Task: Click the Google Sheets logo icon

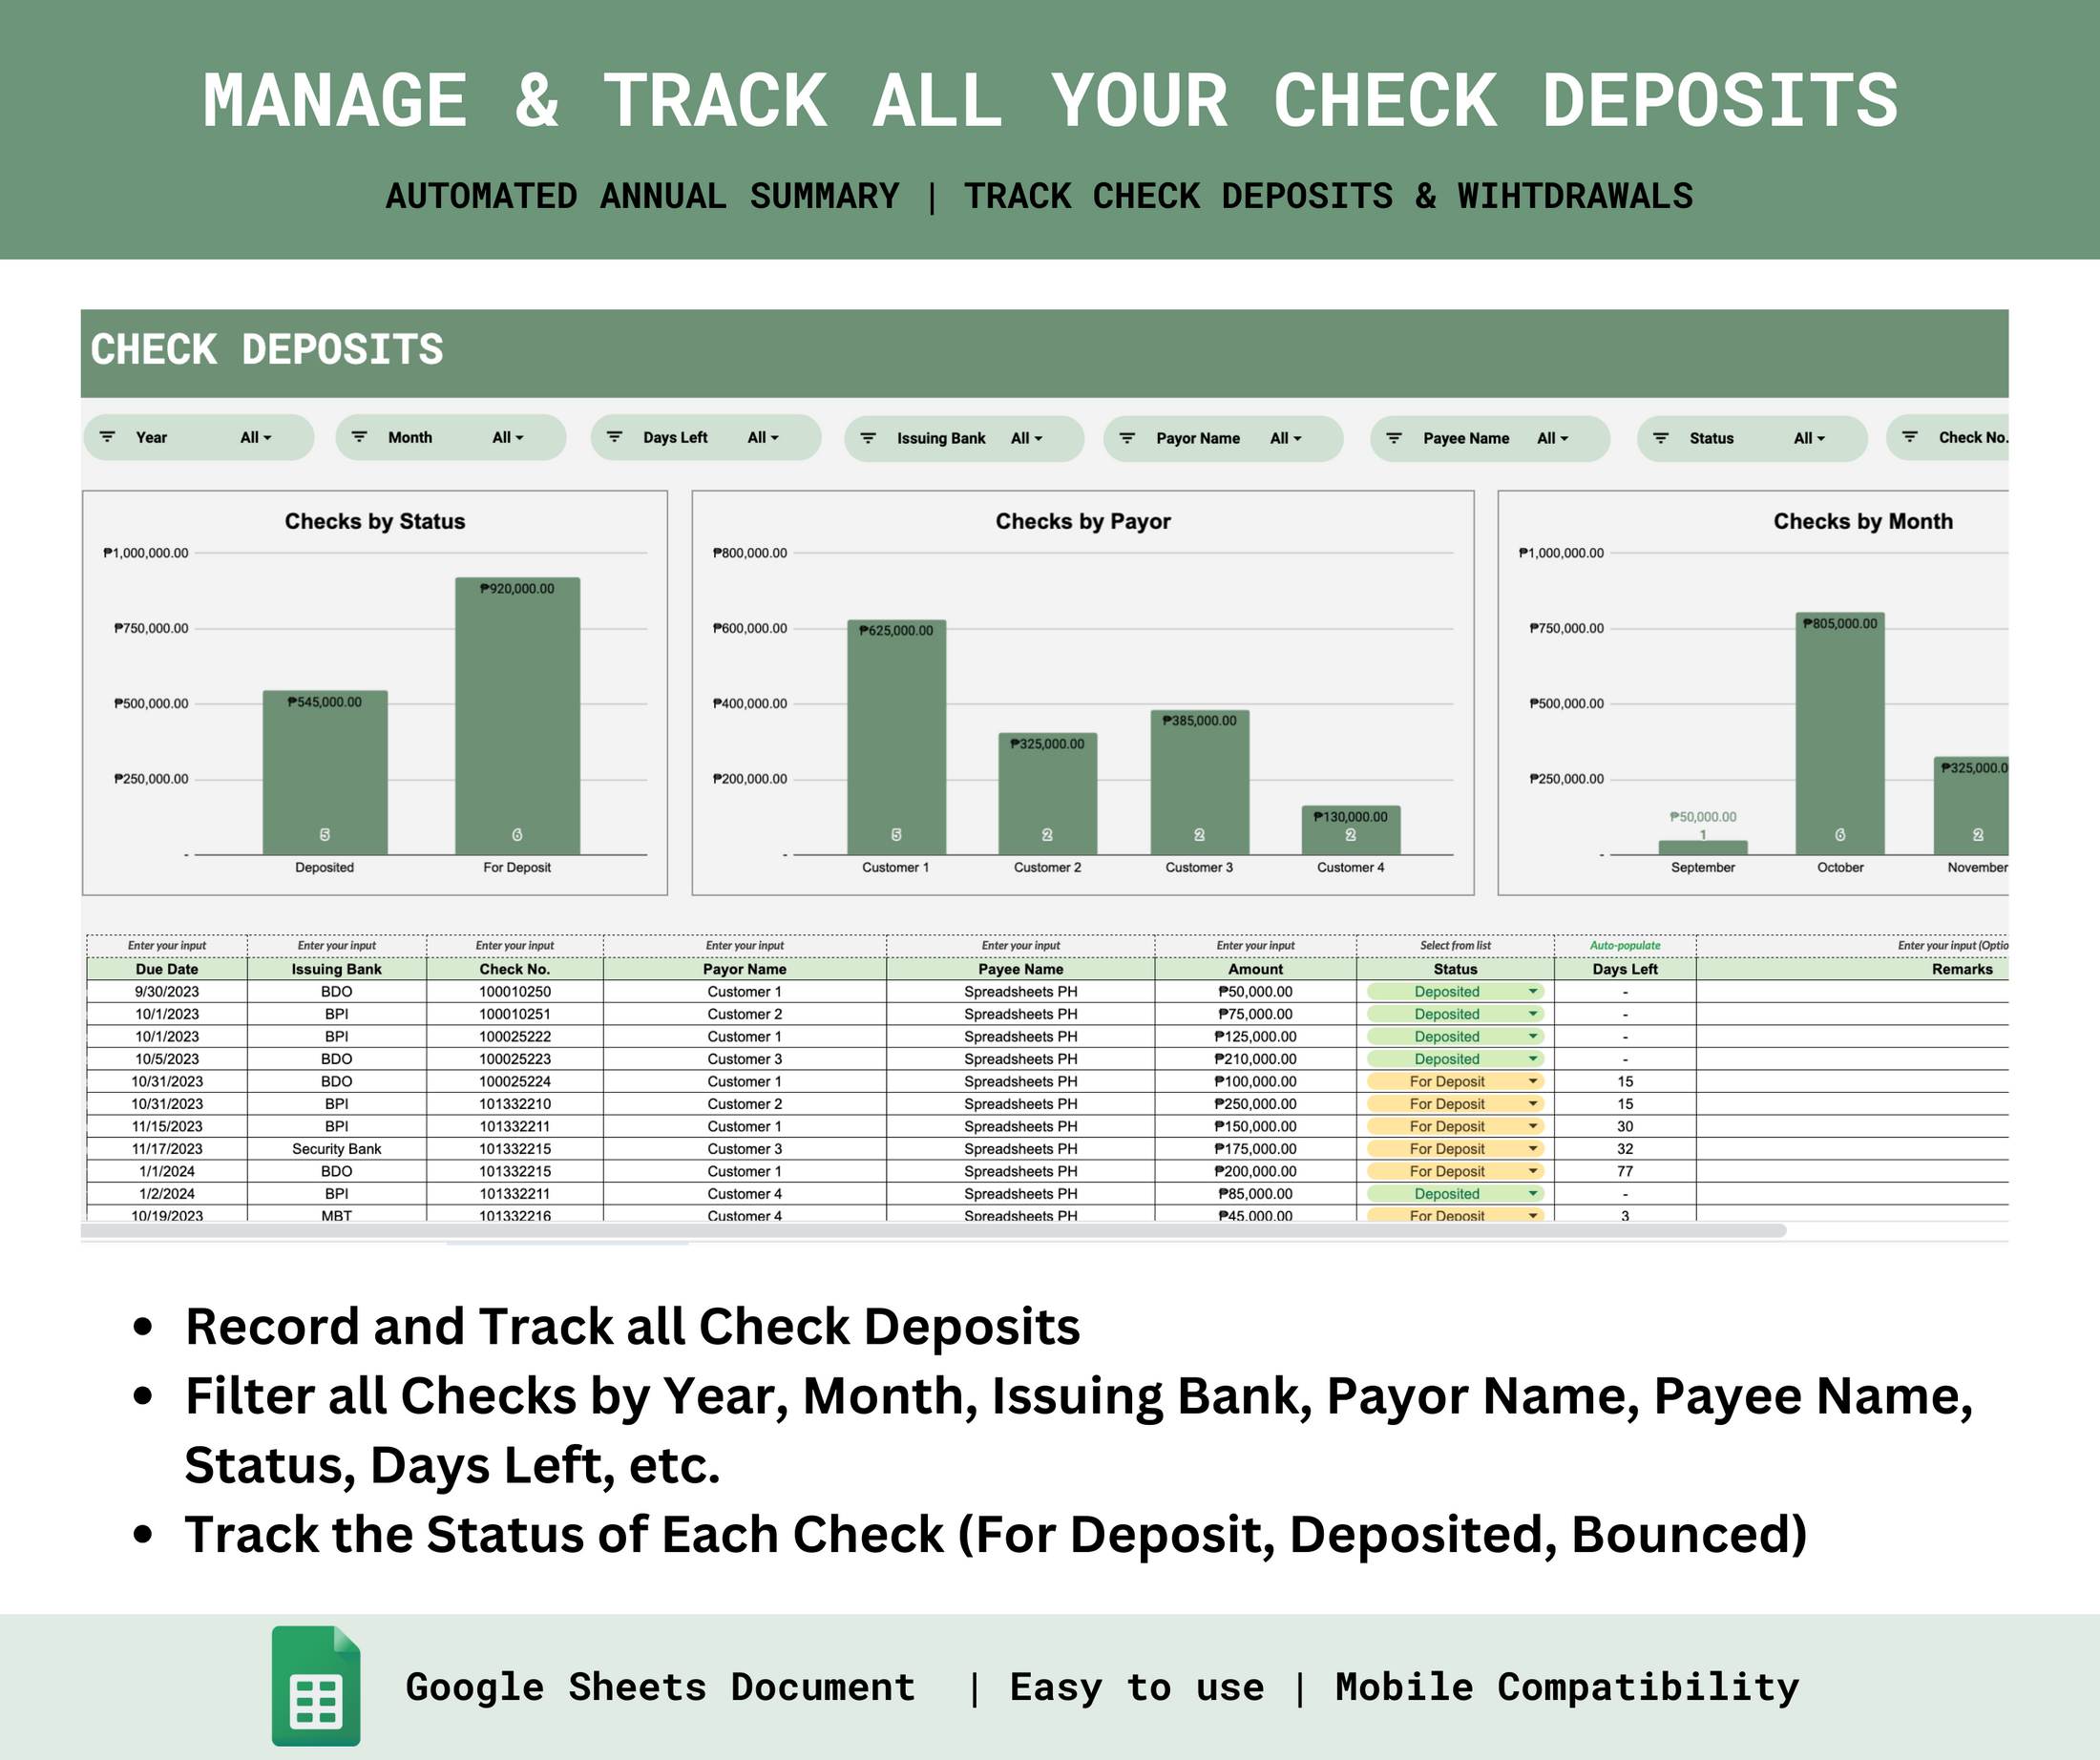Action: click(x=317, y=1688)
